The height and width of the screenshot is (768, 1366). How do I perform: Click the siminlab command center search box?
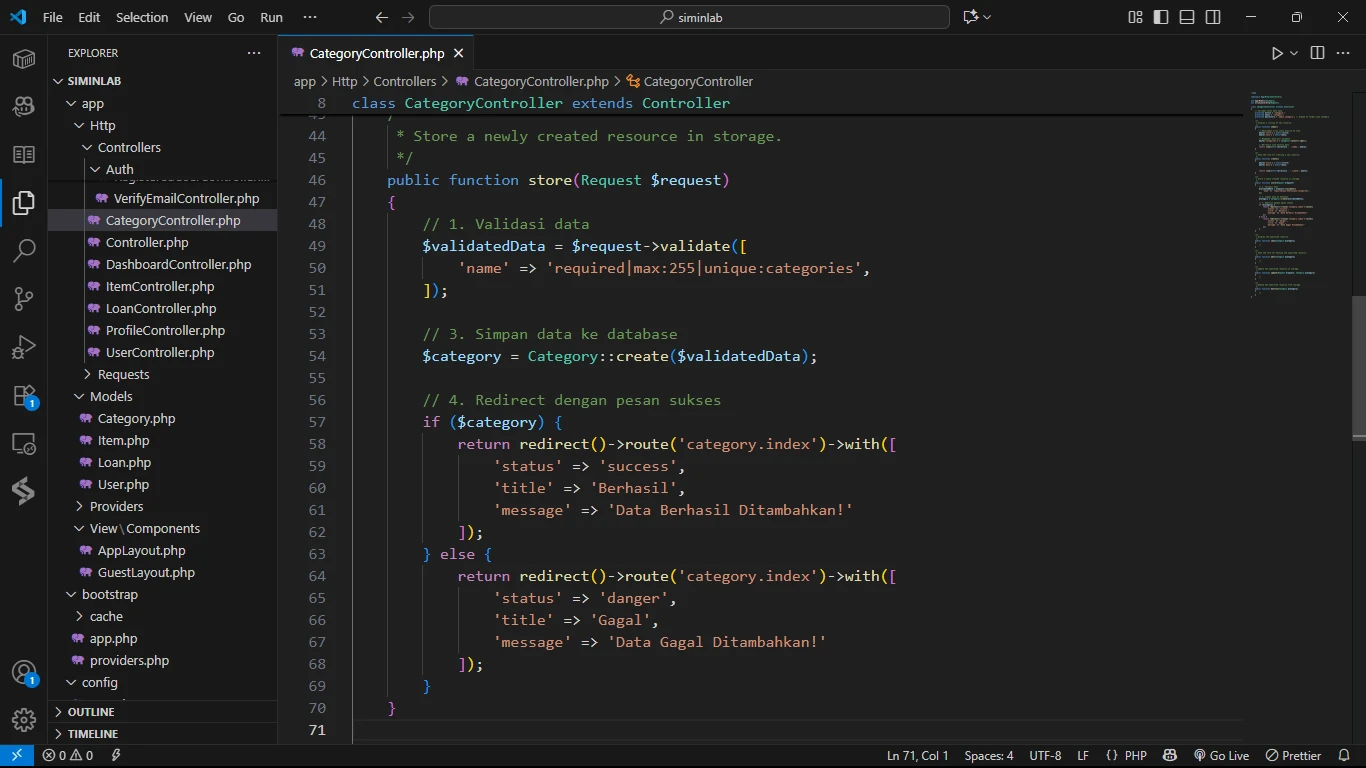689,17
